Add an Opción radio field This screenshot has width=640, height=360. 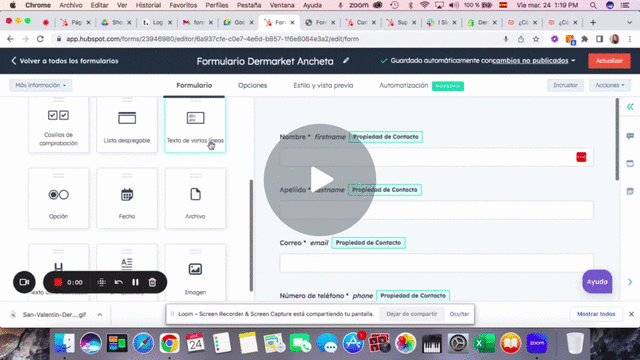58,198
